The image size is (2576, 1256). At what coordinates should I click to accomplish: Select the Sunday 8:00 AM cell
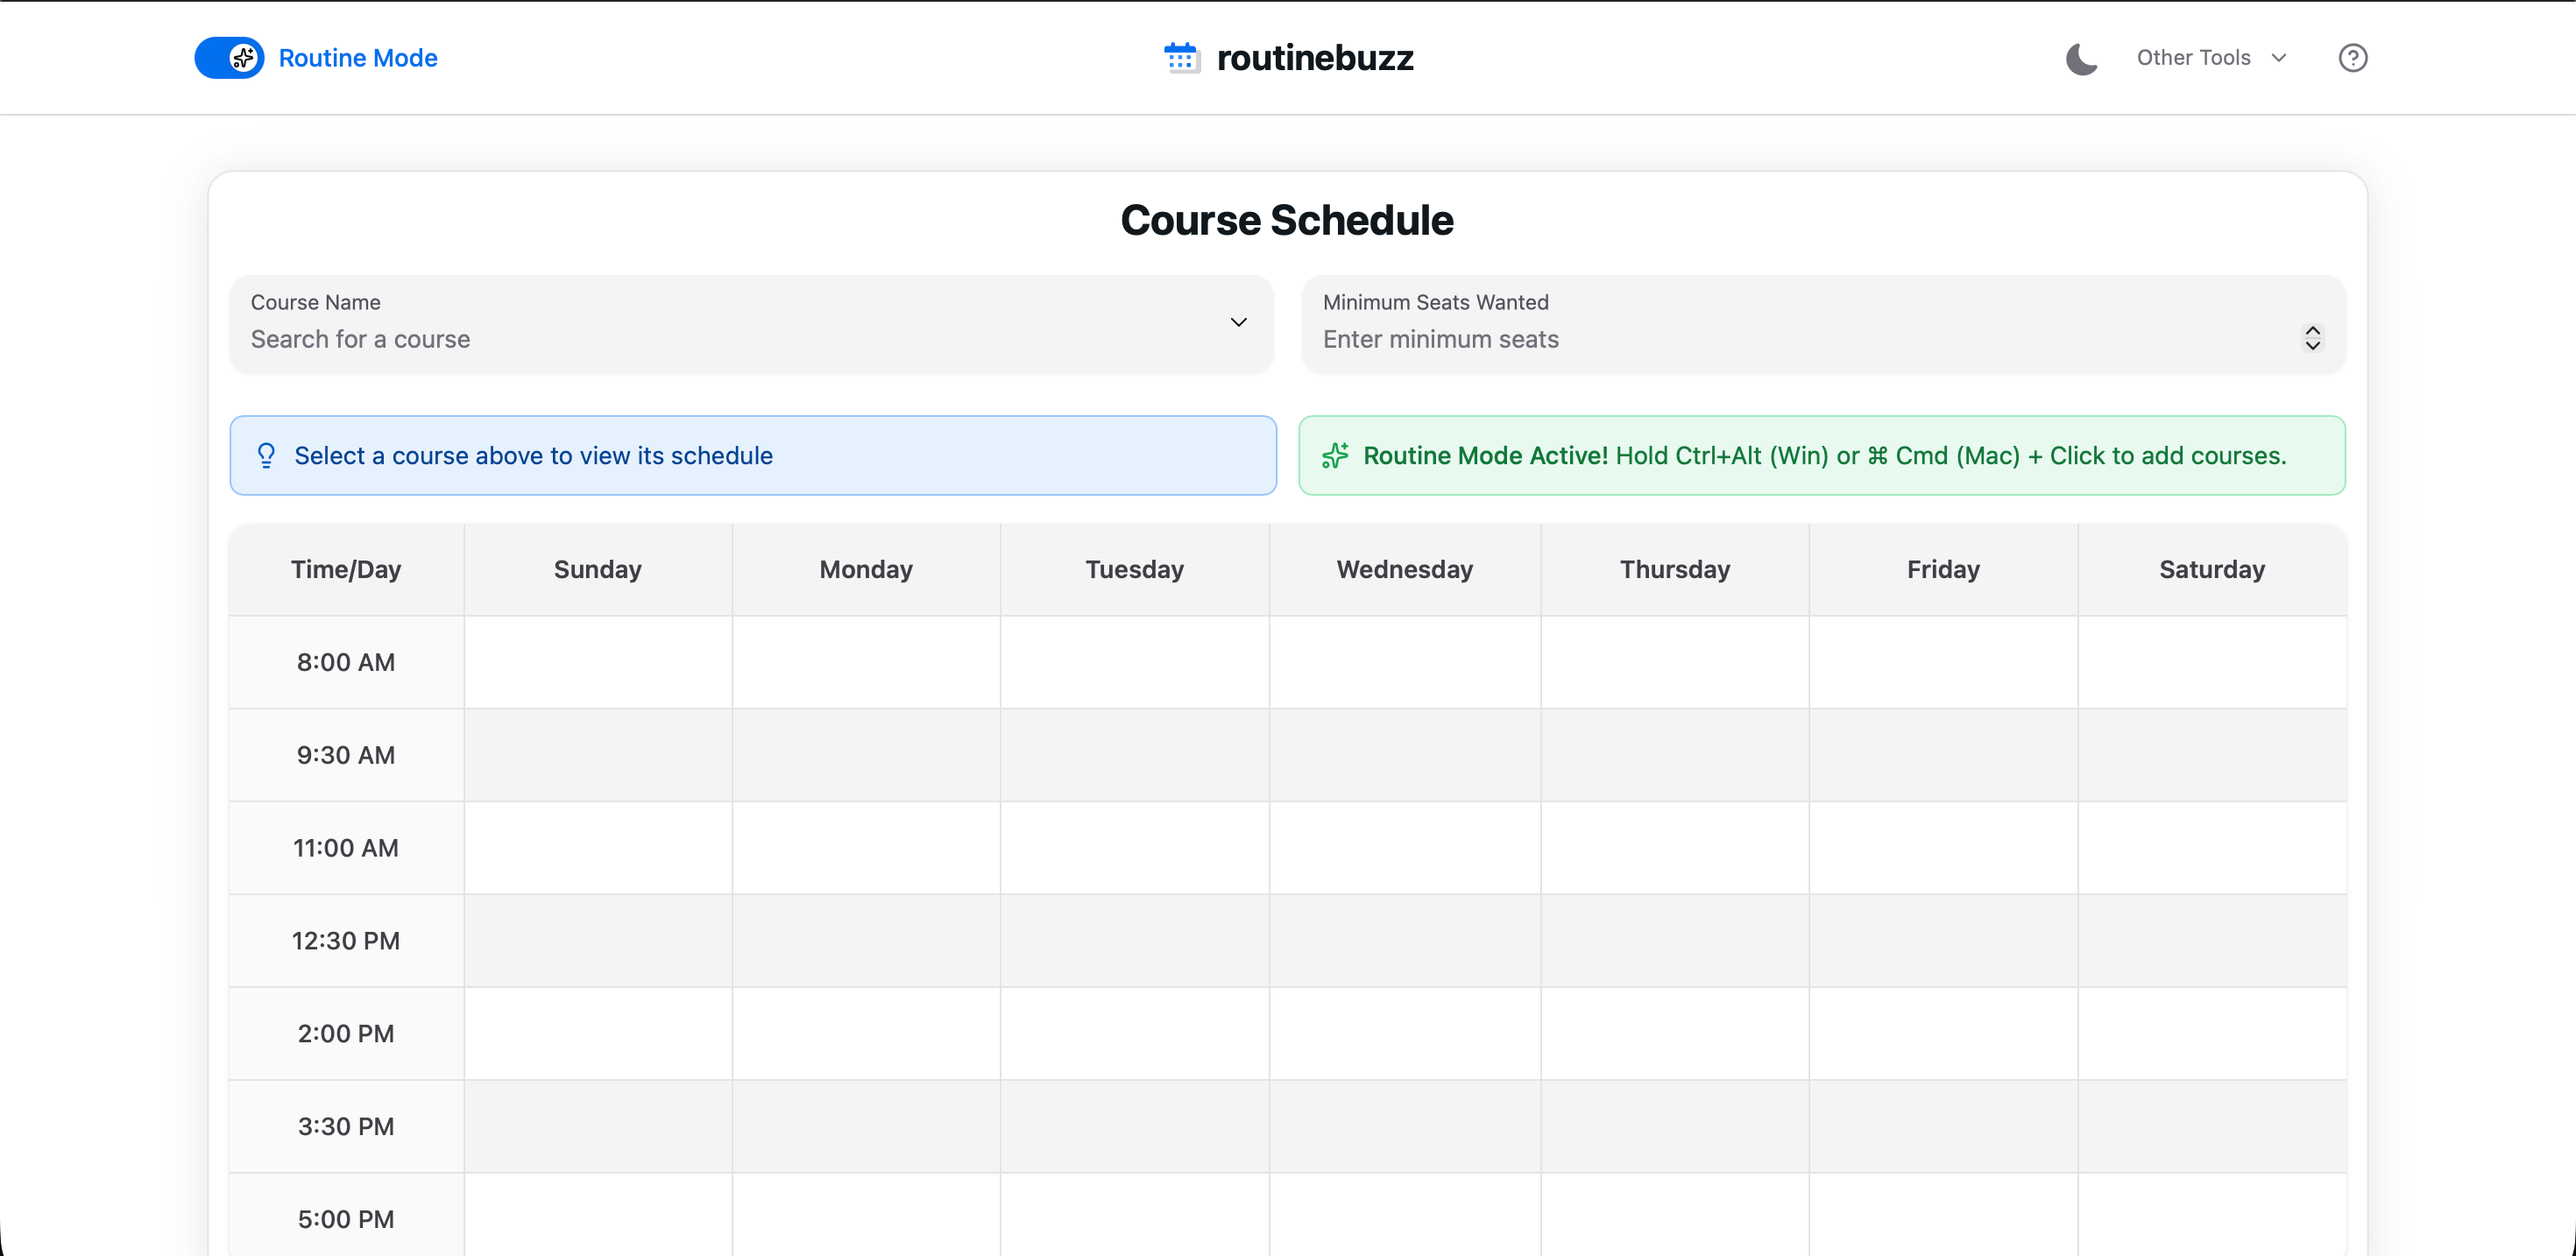(598, 662)
